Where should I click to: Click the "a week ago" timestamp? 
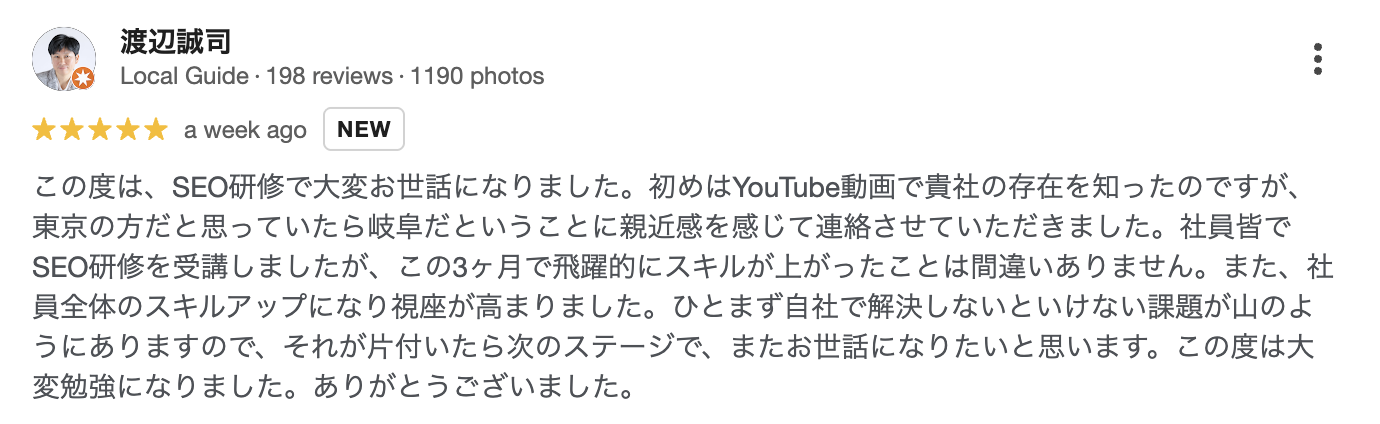tap(245, 131)
